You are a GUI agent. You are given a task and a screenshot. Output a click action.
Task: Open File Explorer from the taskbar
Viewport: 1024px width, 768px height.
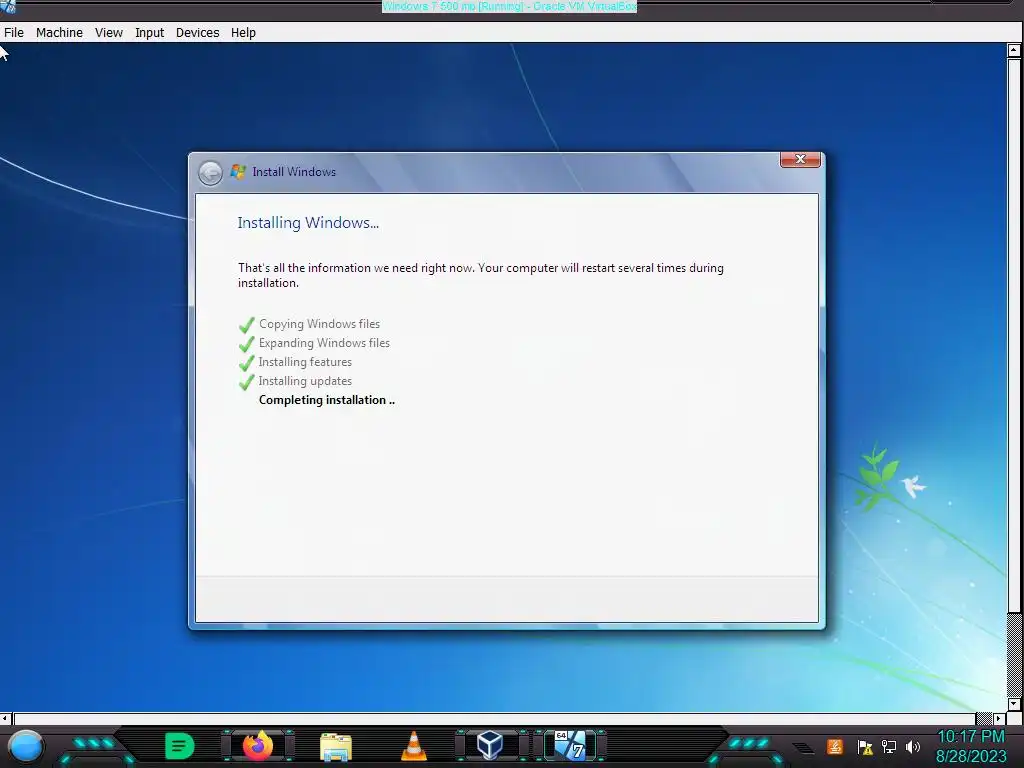336,747
